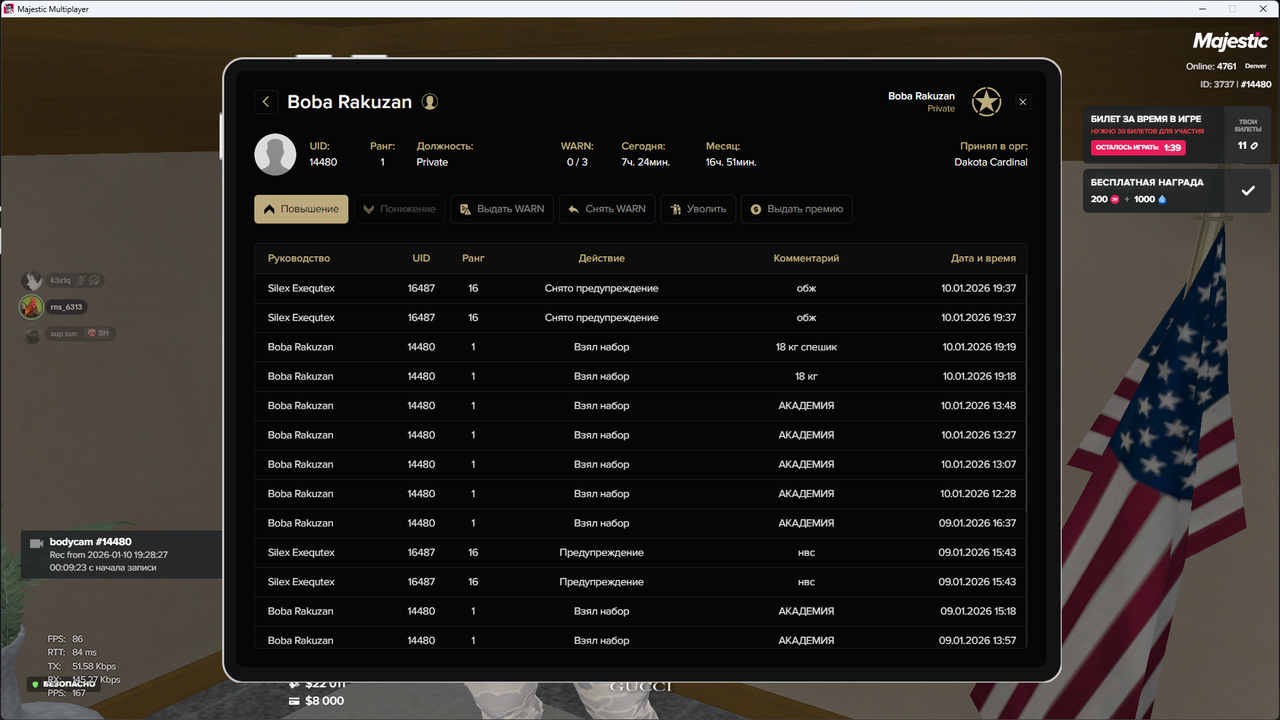Click the Denver server label

[1255, 66]
